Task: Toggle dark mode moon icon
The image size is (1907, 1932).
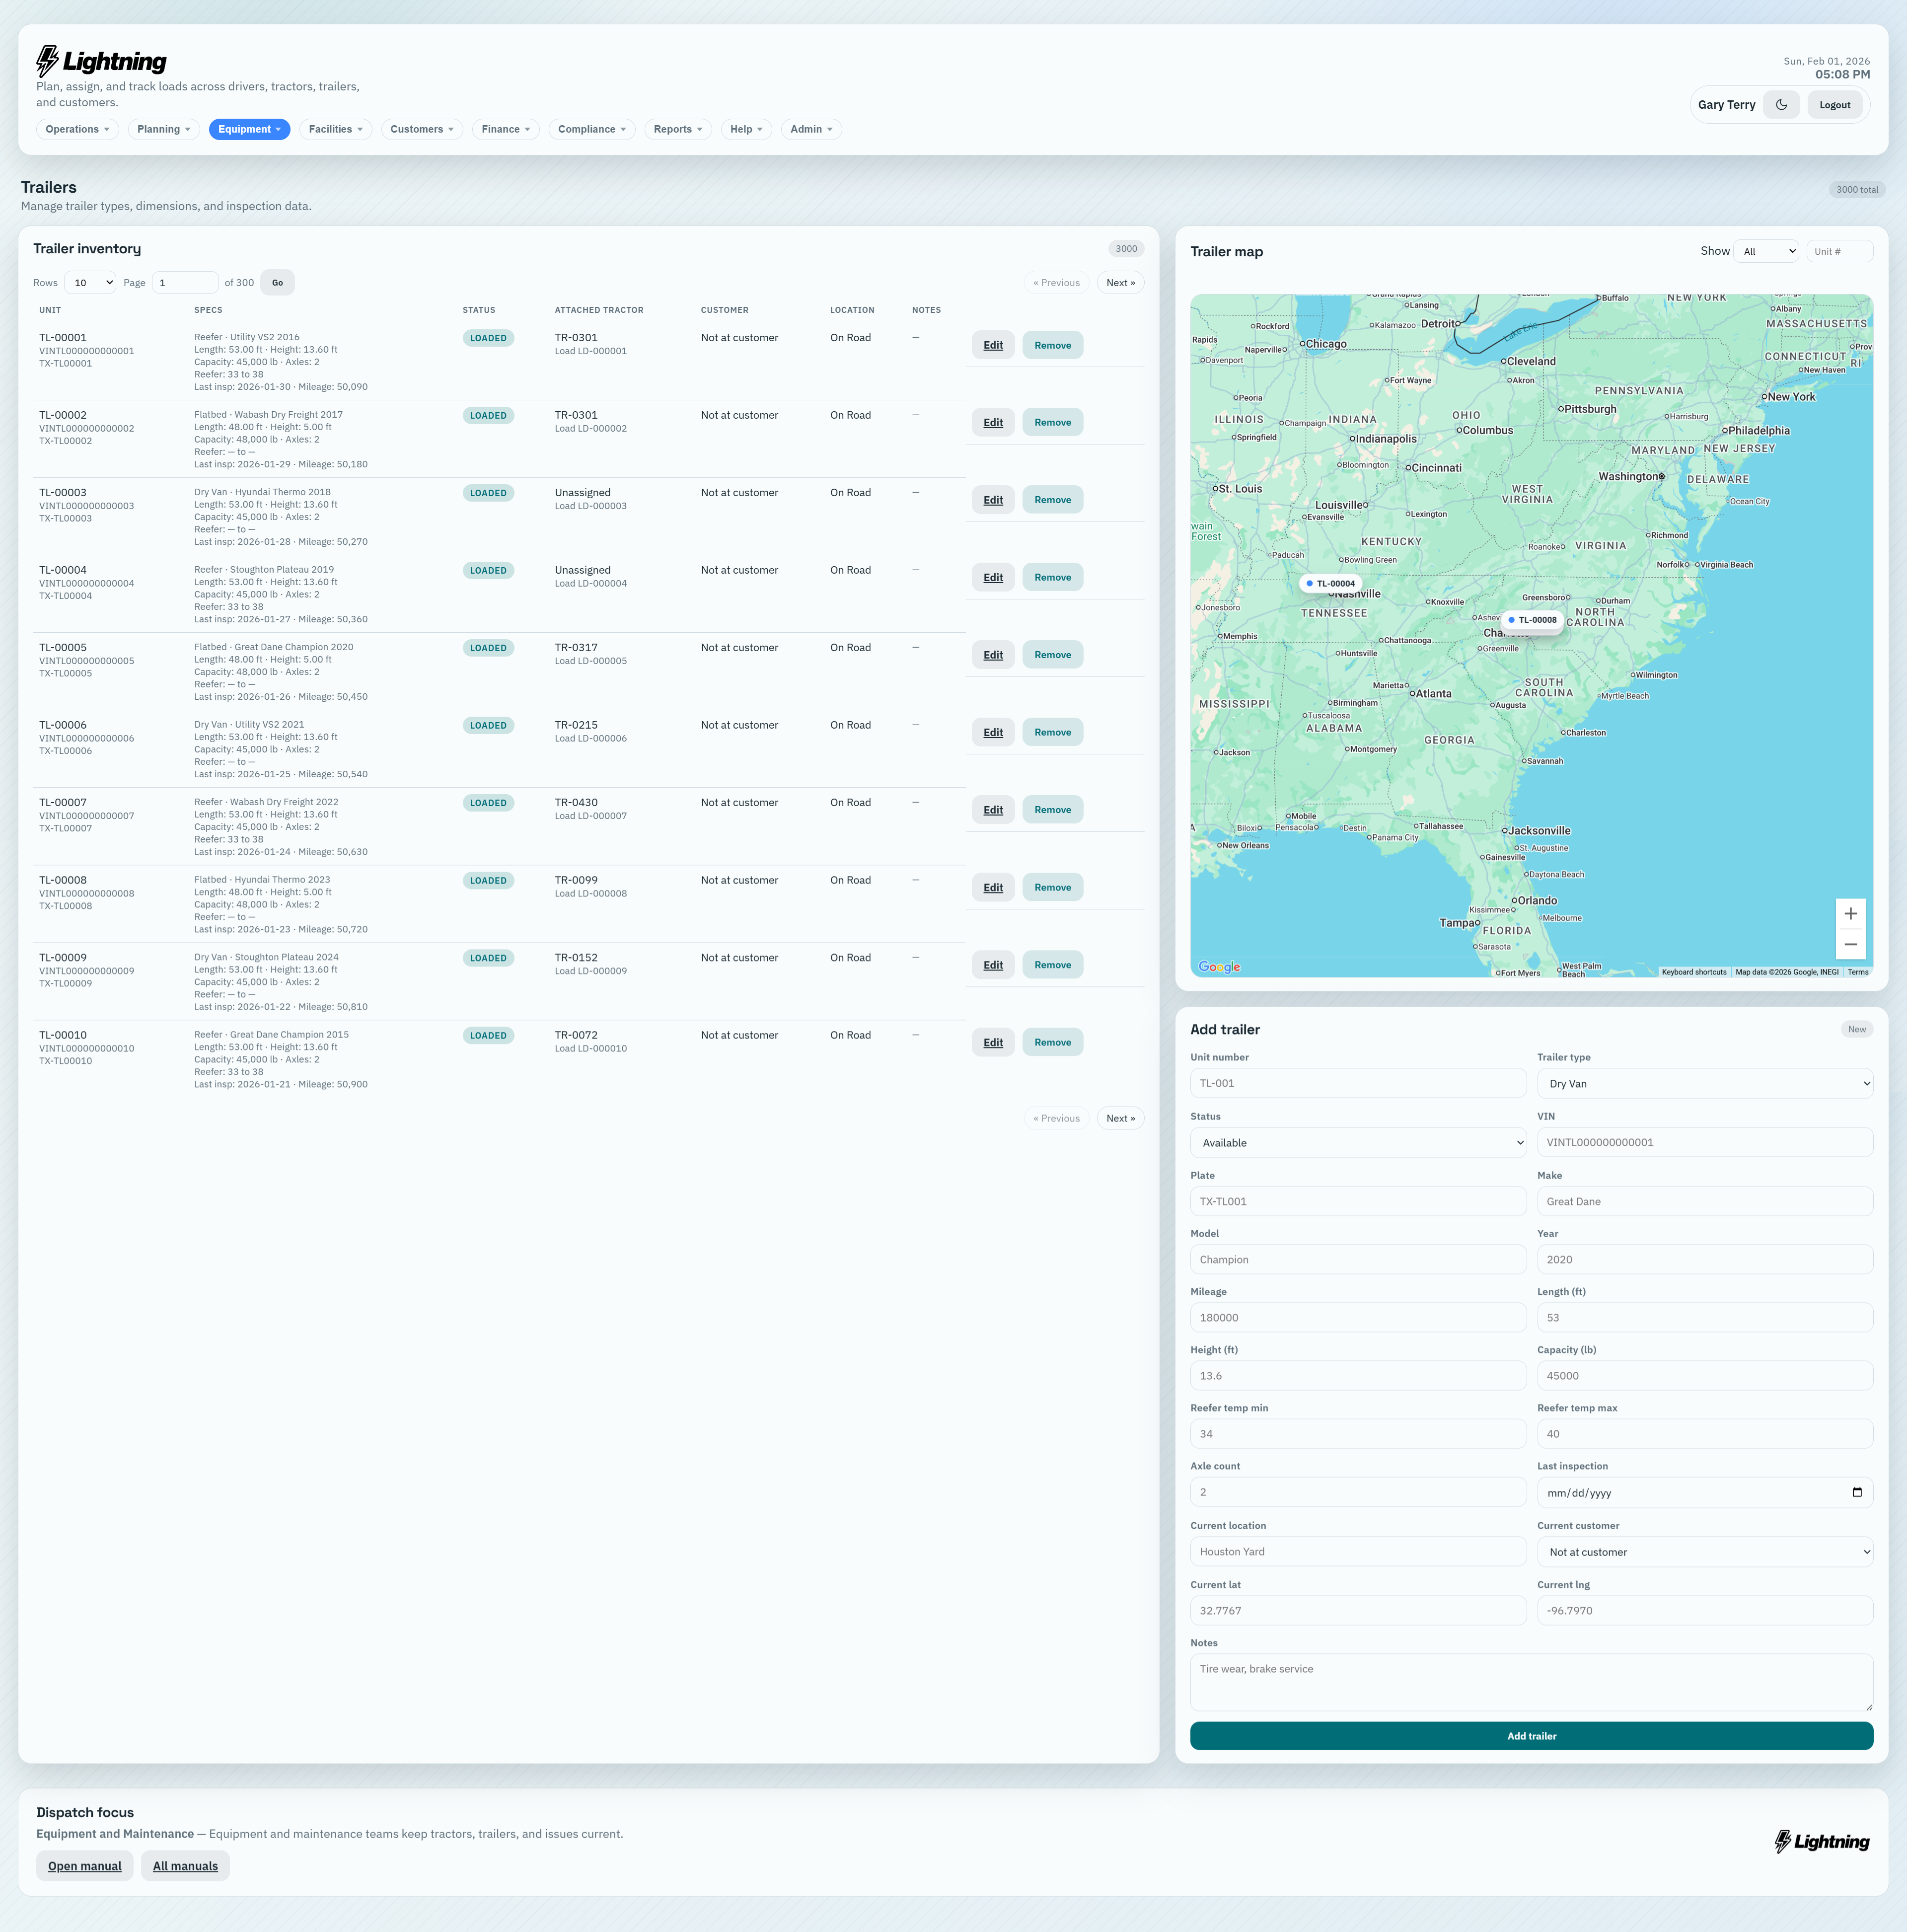Action: coord(1781,105)
